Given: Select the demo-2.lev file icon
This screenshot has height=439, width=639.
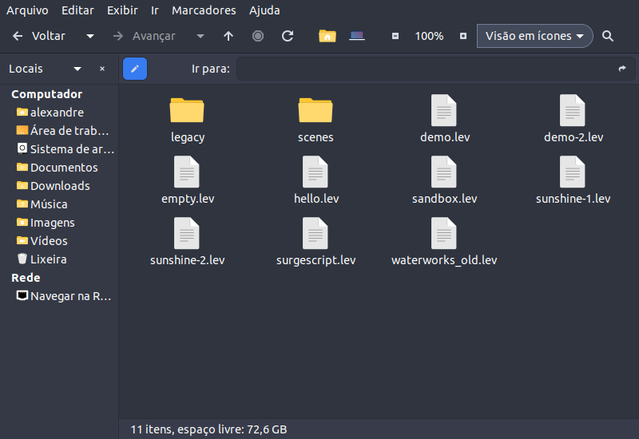Looking at the screenshot, I should pyautogui.click(x=573, y=110).
